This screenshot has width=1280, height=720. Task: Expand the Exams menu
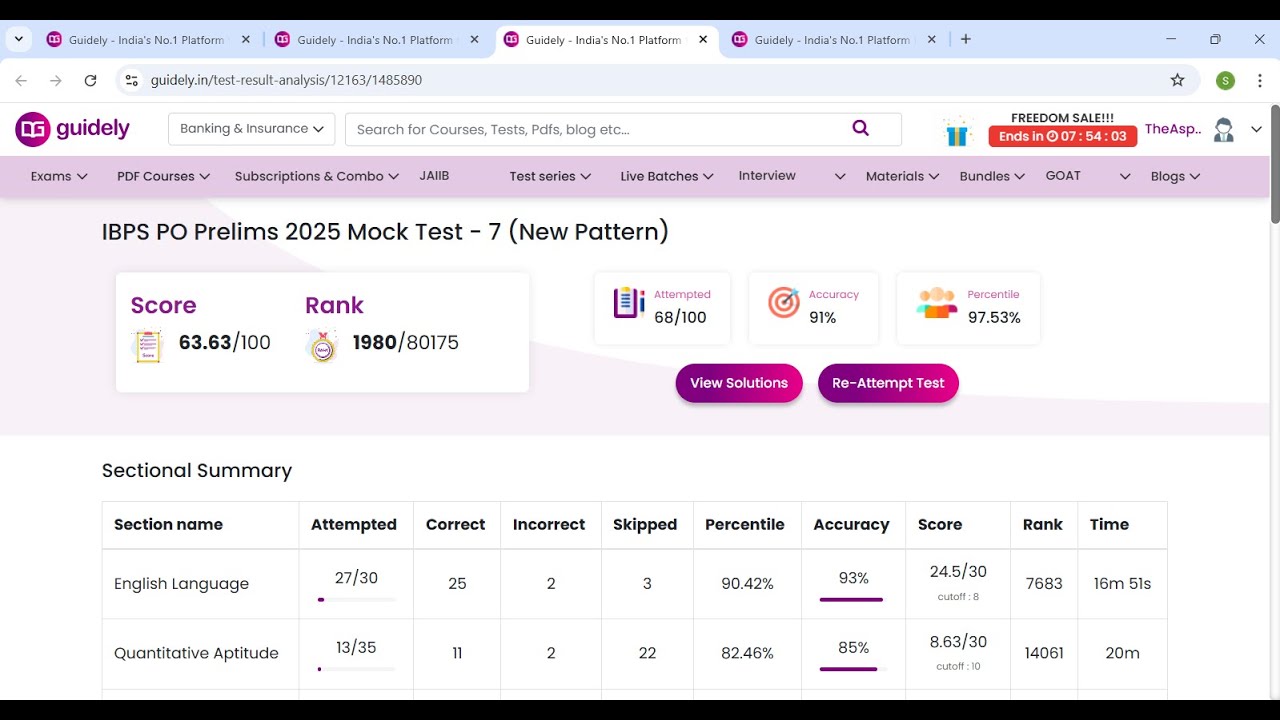(x=59, y=176)
